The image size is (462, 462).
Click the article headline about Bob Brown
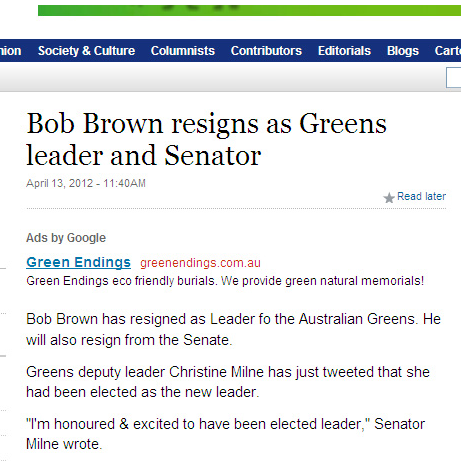tap(206, 139)
